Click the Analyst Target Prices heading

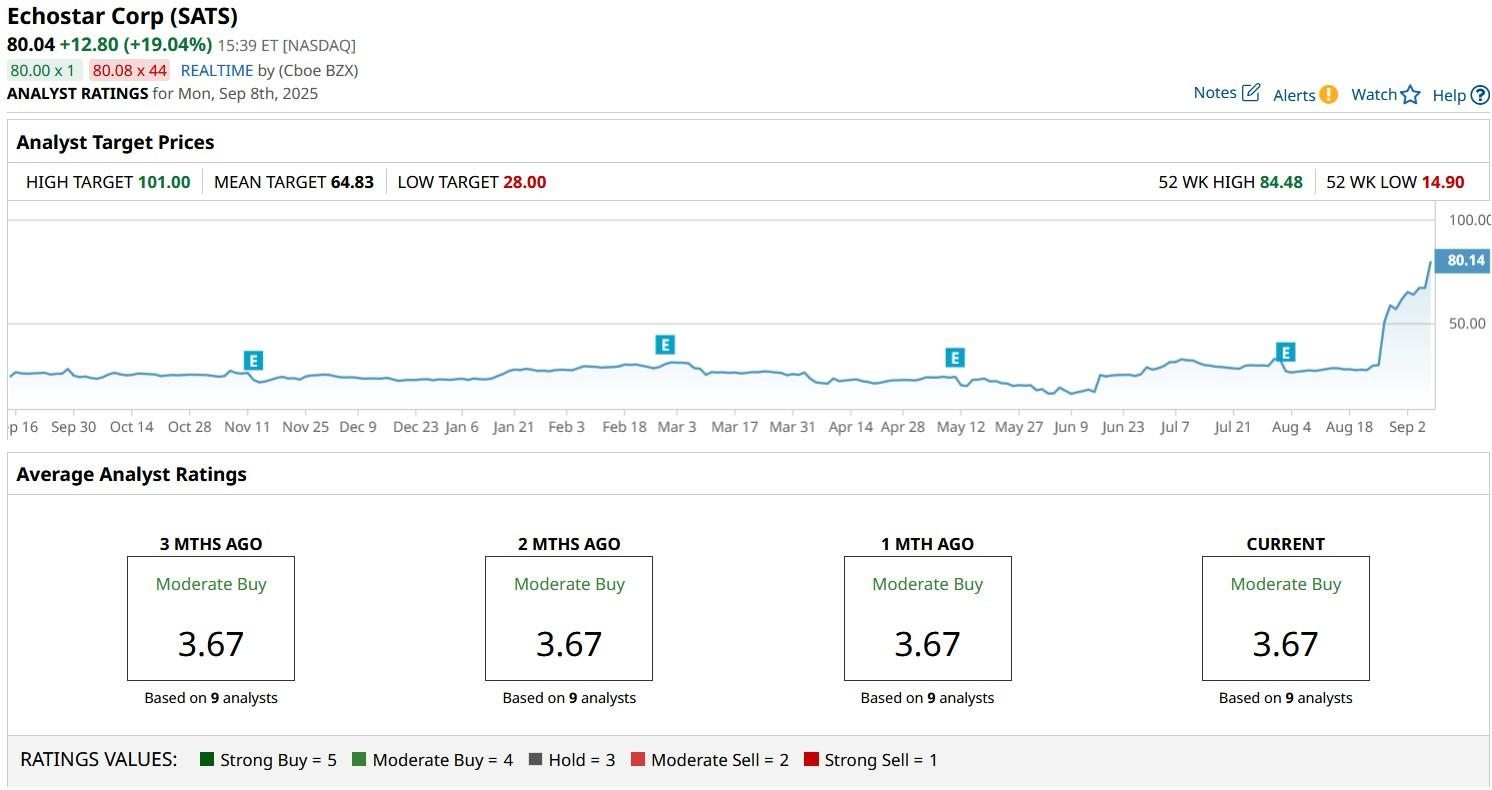[x=115, y=142]
